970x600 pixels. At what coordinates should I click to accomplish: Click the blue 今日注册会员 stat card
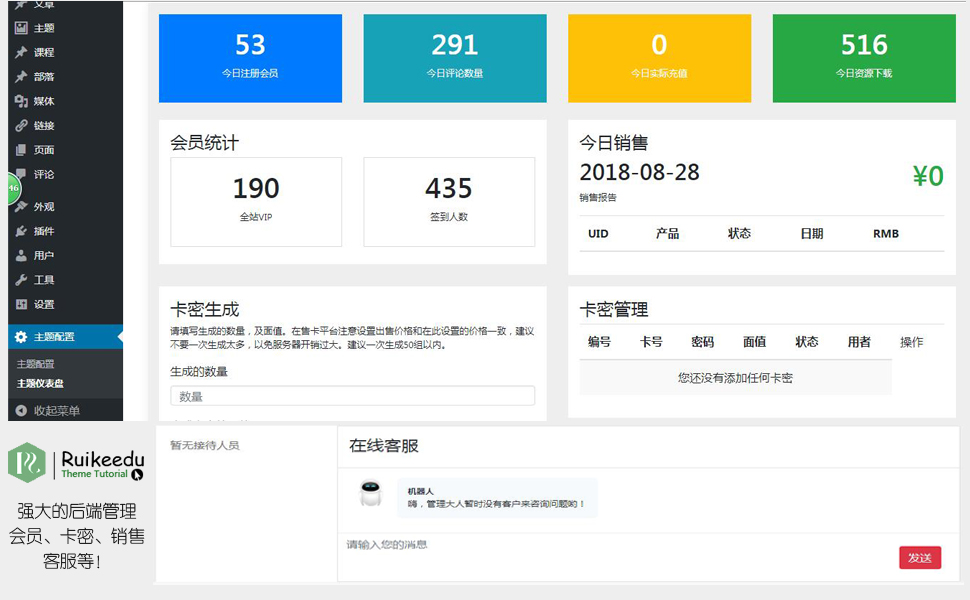pyautogui.click(x=250, y=58)
